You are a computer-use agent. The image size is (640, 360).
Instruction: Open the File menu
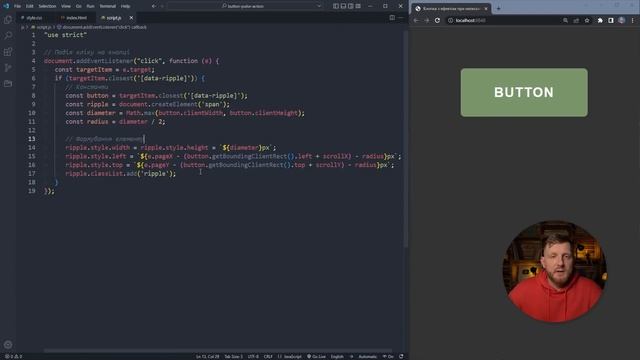tap(17, 6)
